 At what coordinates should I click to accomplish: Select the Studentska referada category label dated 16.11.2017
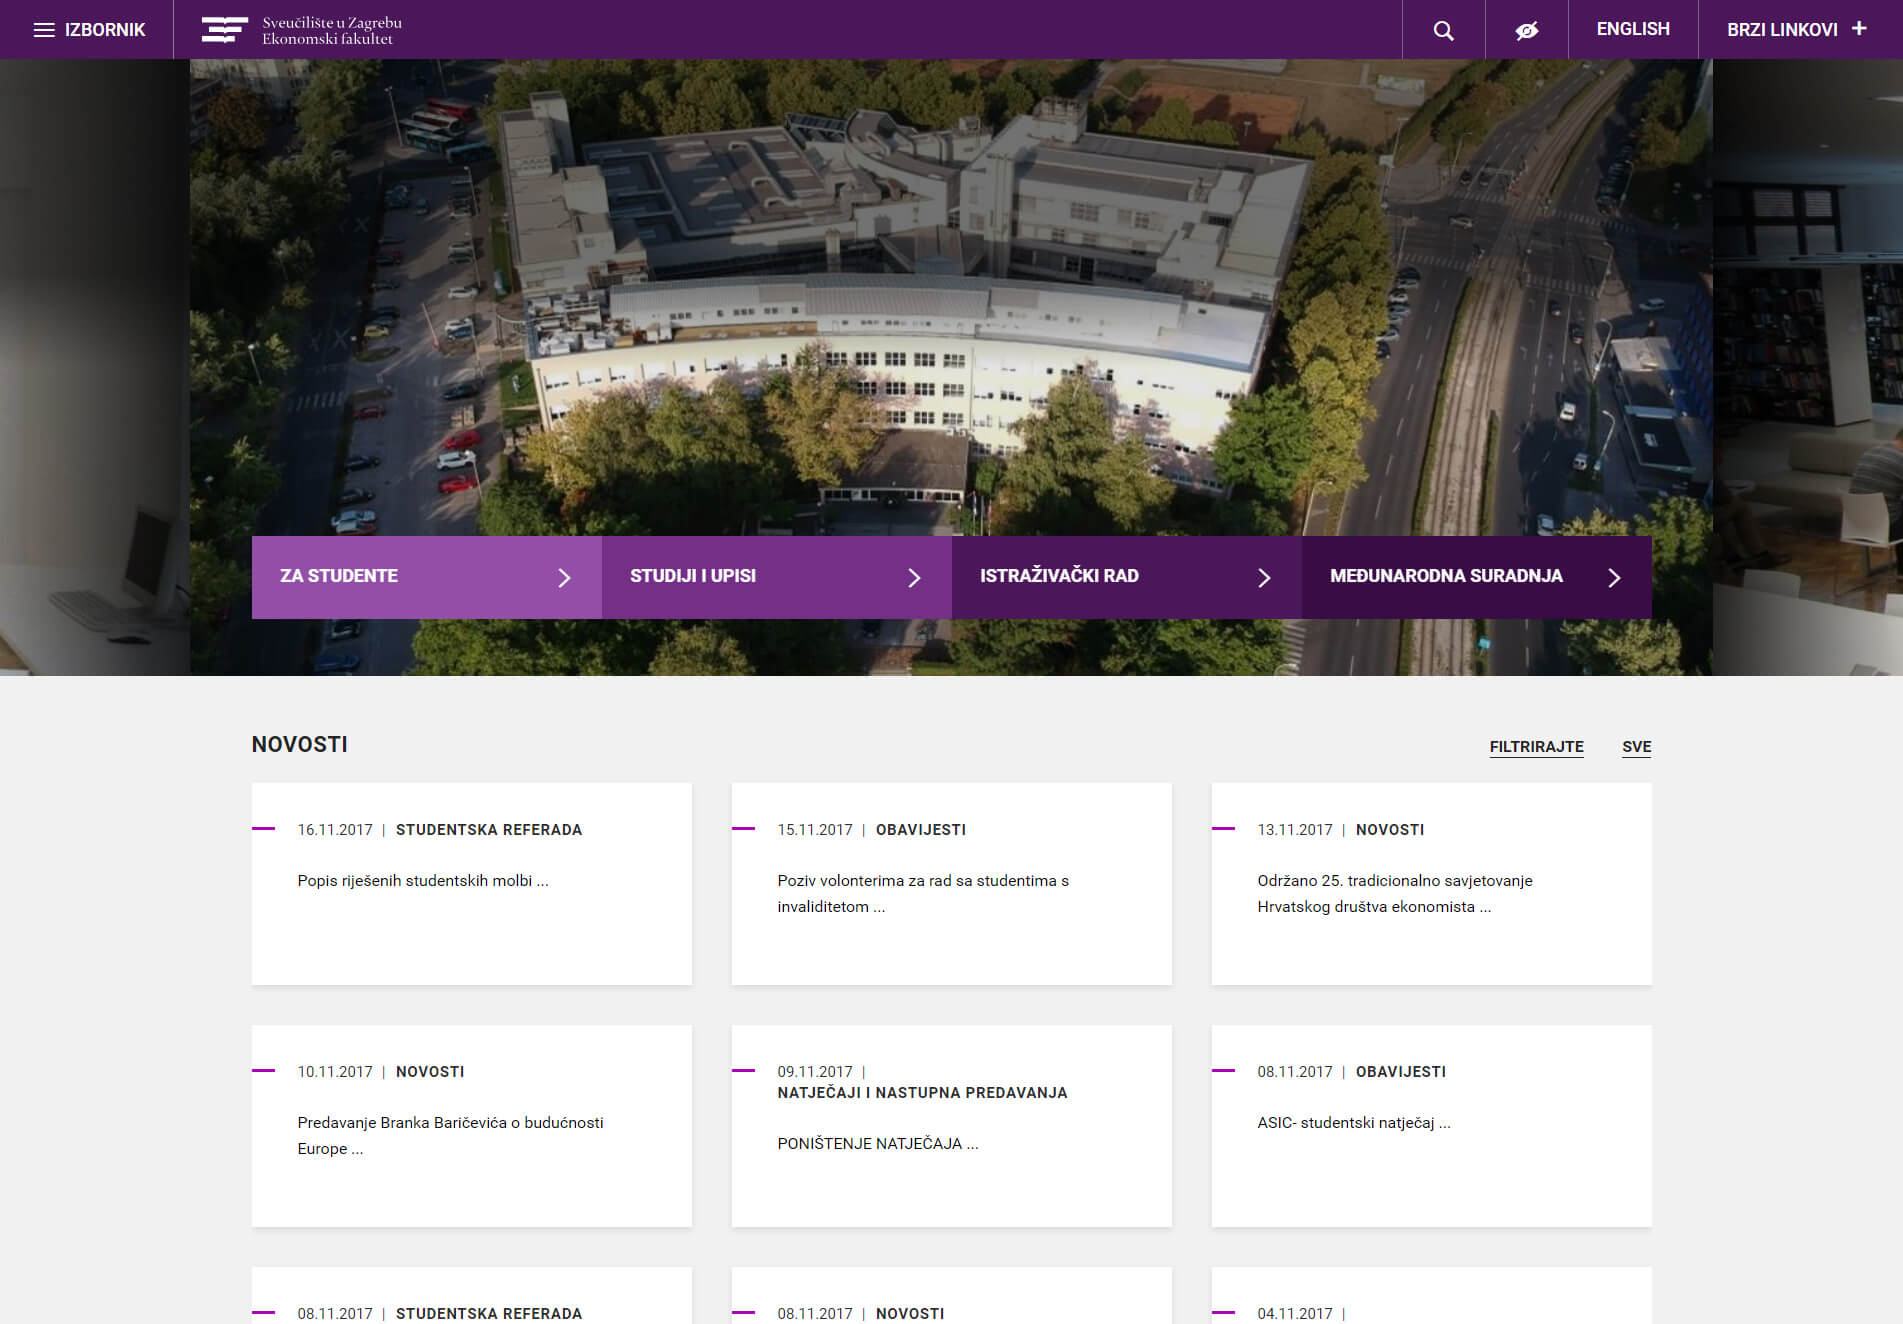coord(488,830)
